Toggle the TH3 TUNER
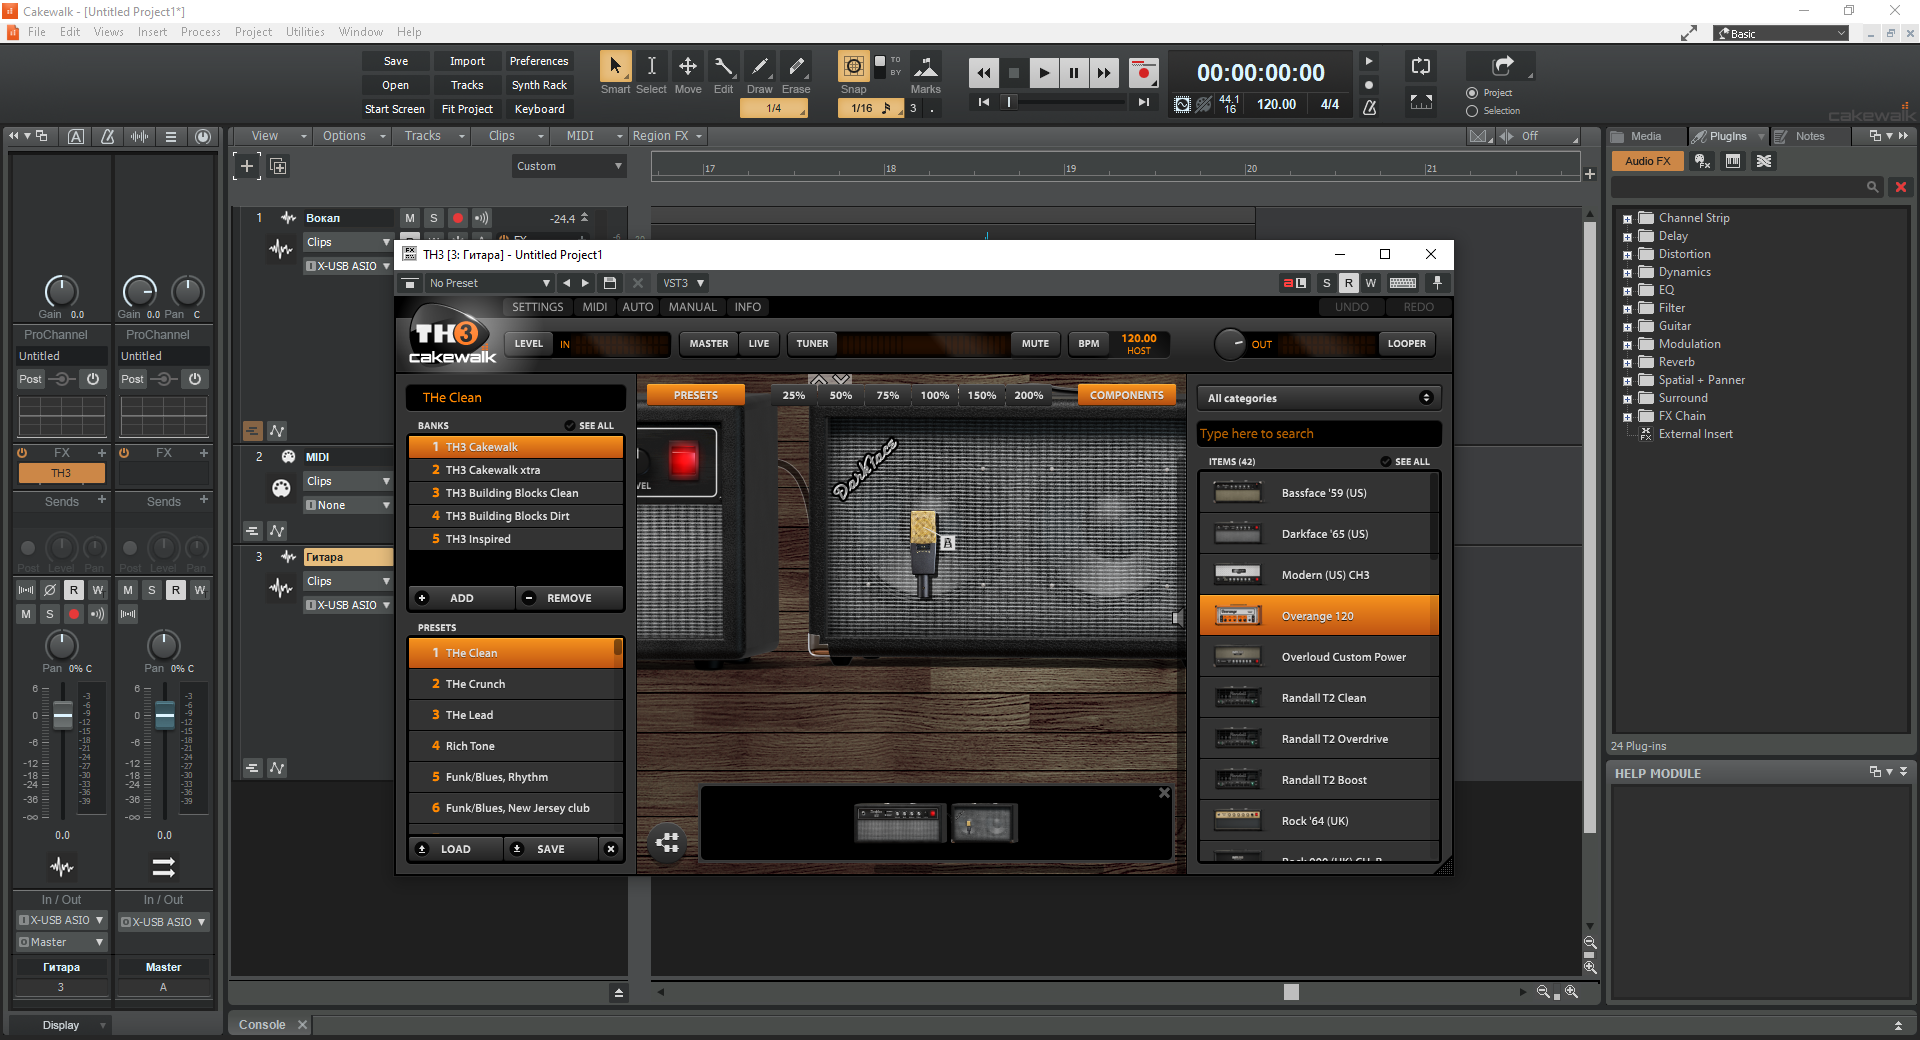The height and width of the screenshot is (1040, 1920). click(x=812, y=344)
